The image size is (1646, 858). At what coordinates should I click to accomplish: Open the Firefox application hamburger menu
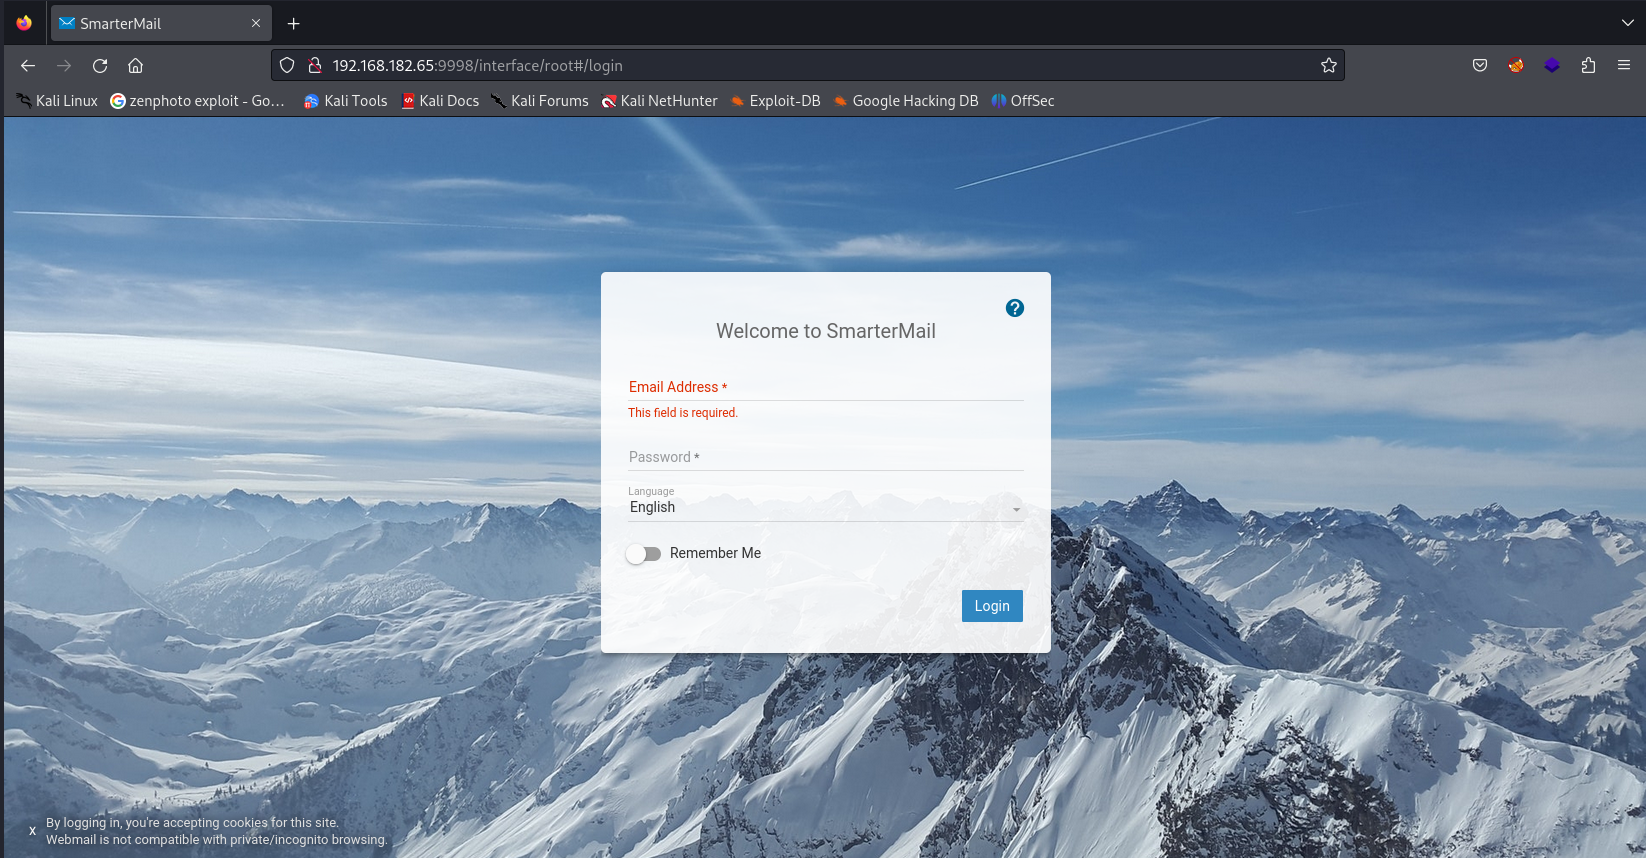point(1624,66)
